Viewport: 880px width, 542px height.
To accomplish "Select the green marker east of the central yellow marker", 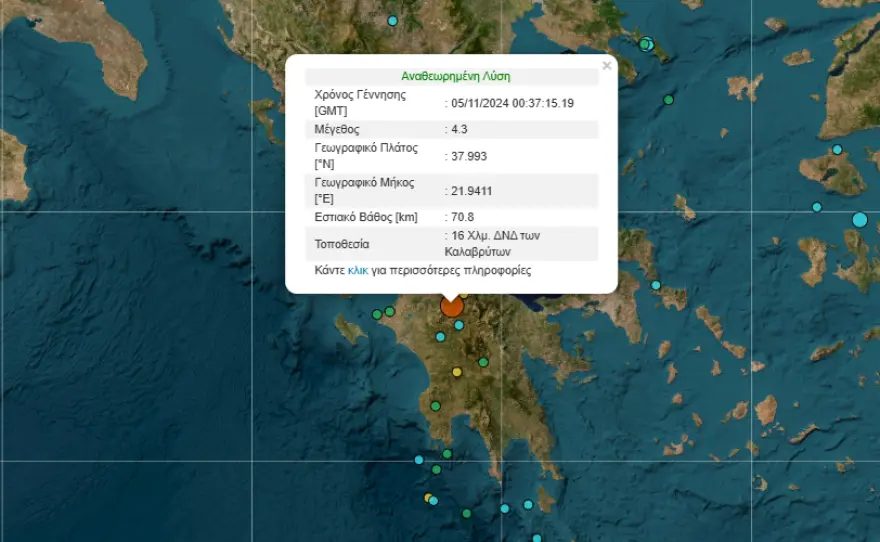I will tap(483, 362).
